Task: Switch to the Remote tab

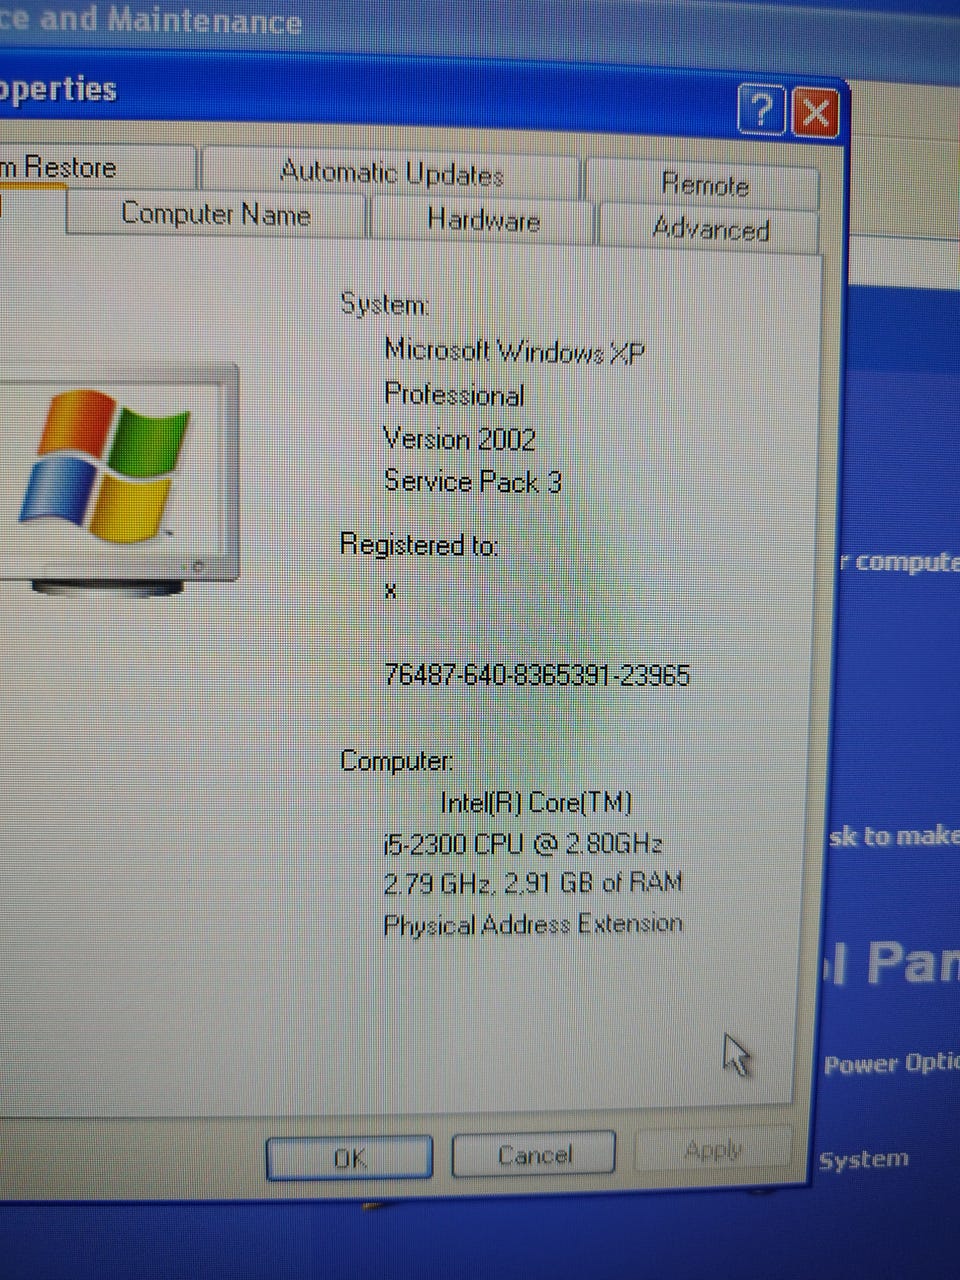Action: [703, 184]
